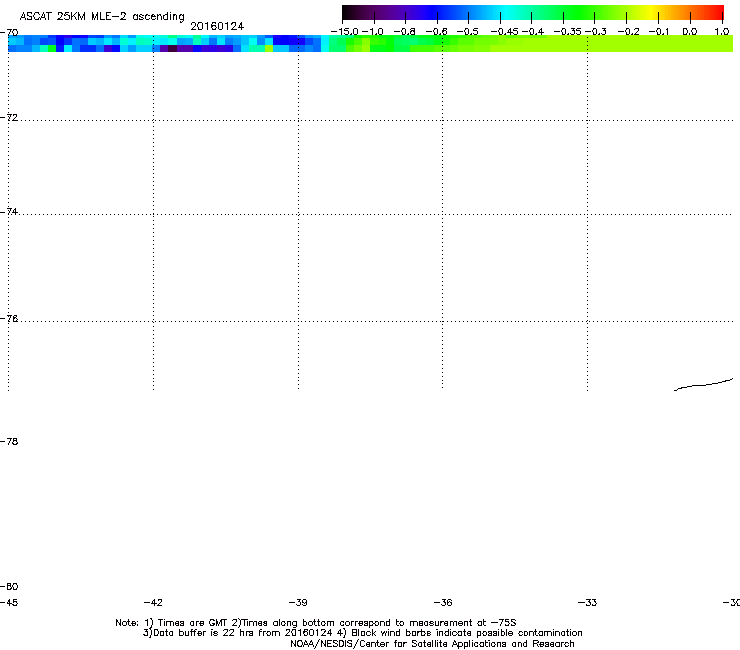Click the -36 longitude axis label
Screen dimensions: 740x650
[x=443, y=603]
